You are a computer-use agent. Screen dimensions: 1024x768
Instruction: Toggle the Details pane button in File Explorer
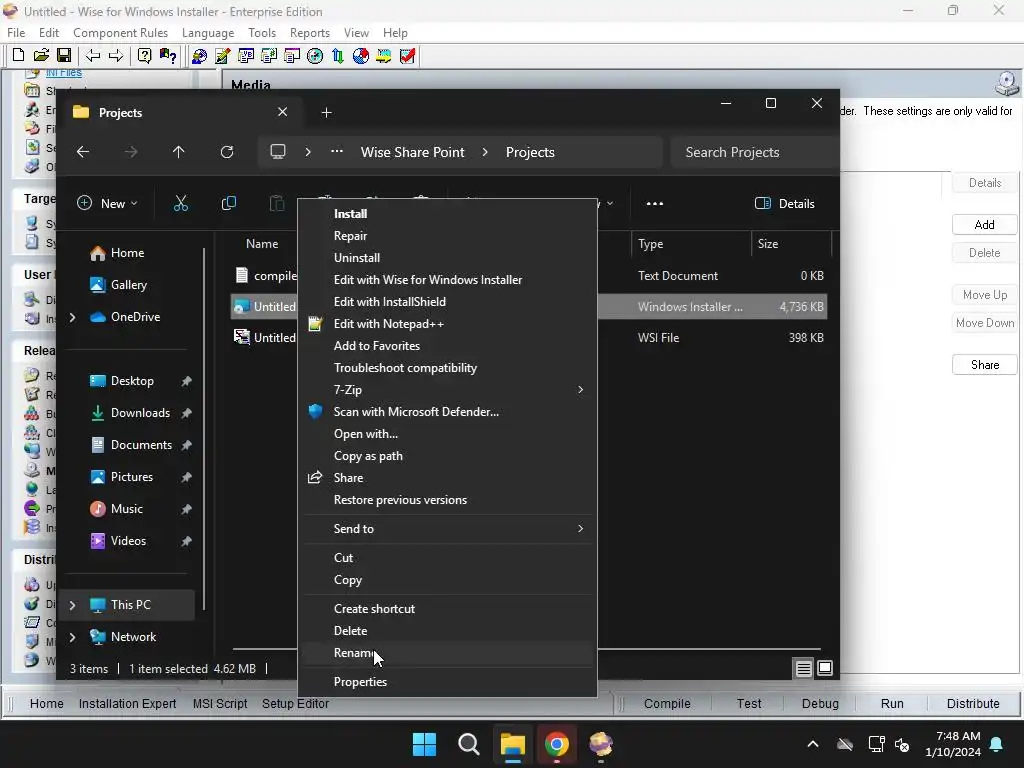784,204
